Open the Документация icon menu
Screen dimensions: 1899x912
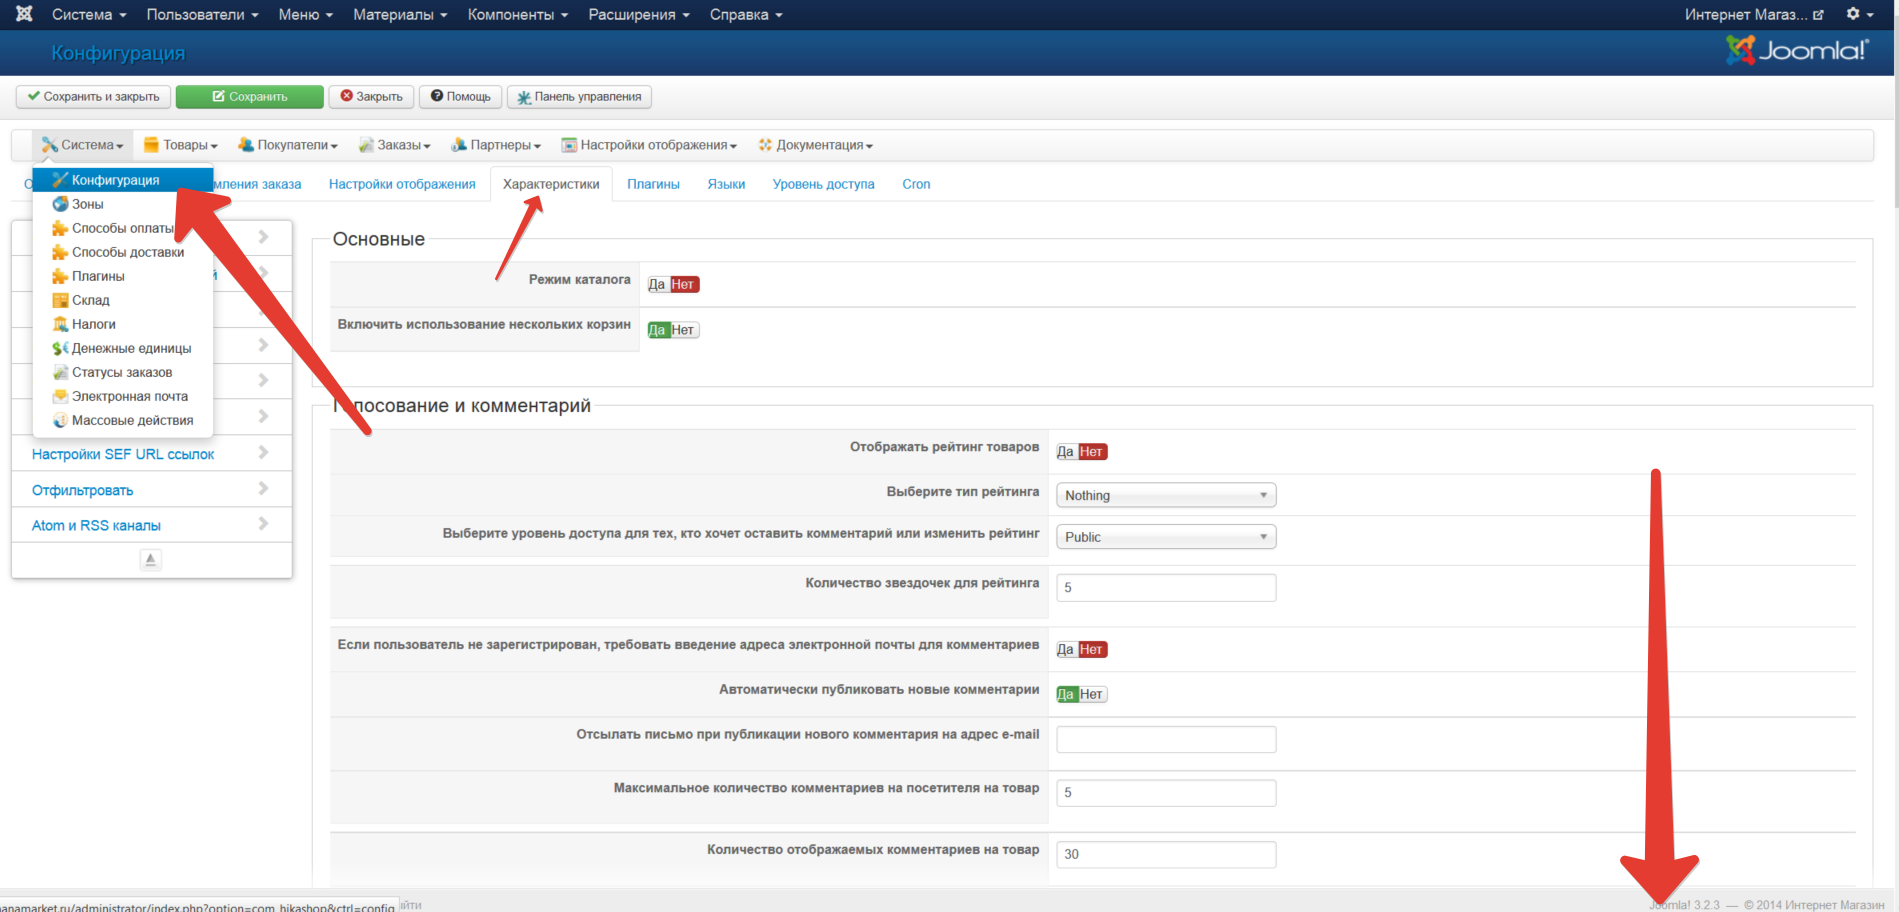coord(816,145)
